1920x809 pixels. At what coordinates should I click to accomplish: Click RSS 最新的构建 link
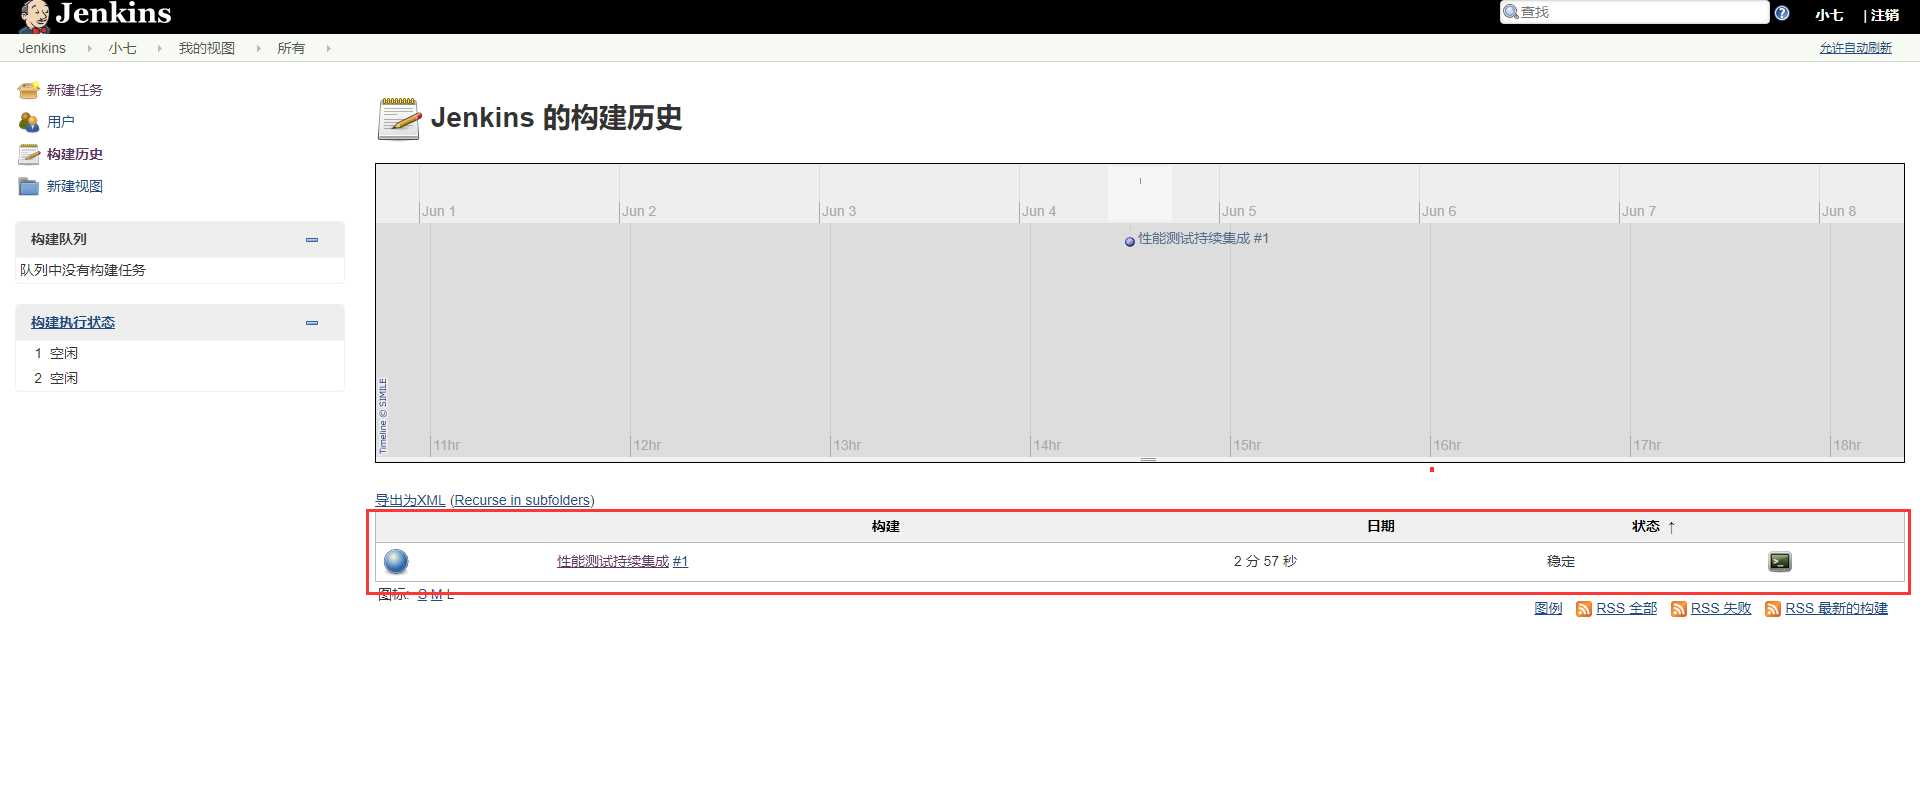(1837, 608)
